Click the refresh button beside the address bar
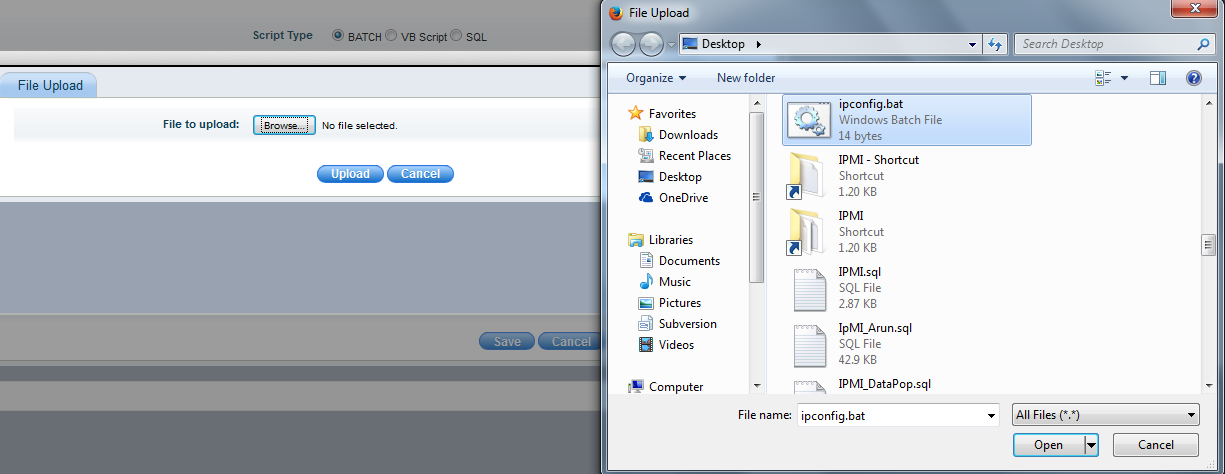The image size is (1225, 474). [995, 44]
